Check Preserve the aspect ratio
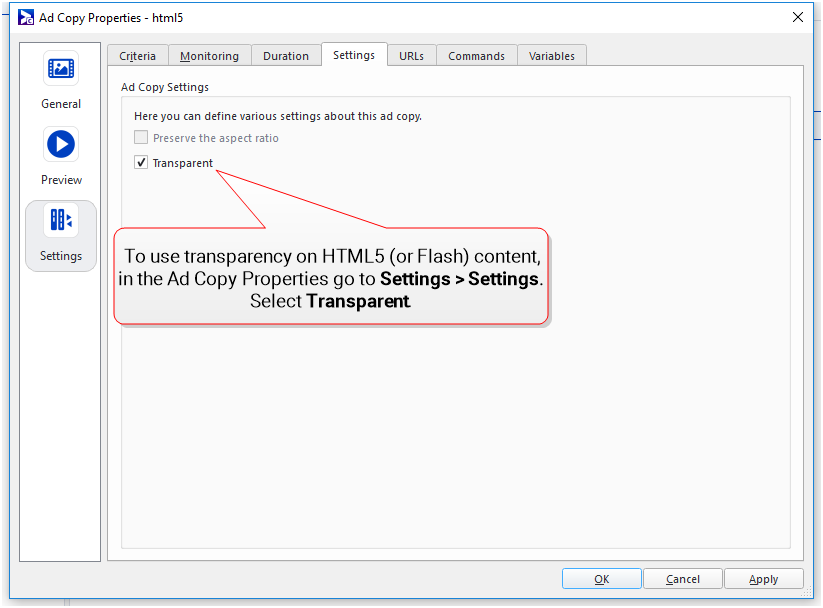 pyautogui.click(x=141, y=138)
